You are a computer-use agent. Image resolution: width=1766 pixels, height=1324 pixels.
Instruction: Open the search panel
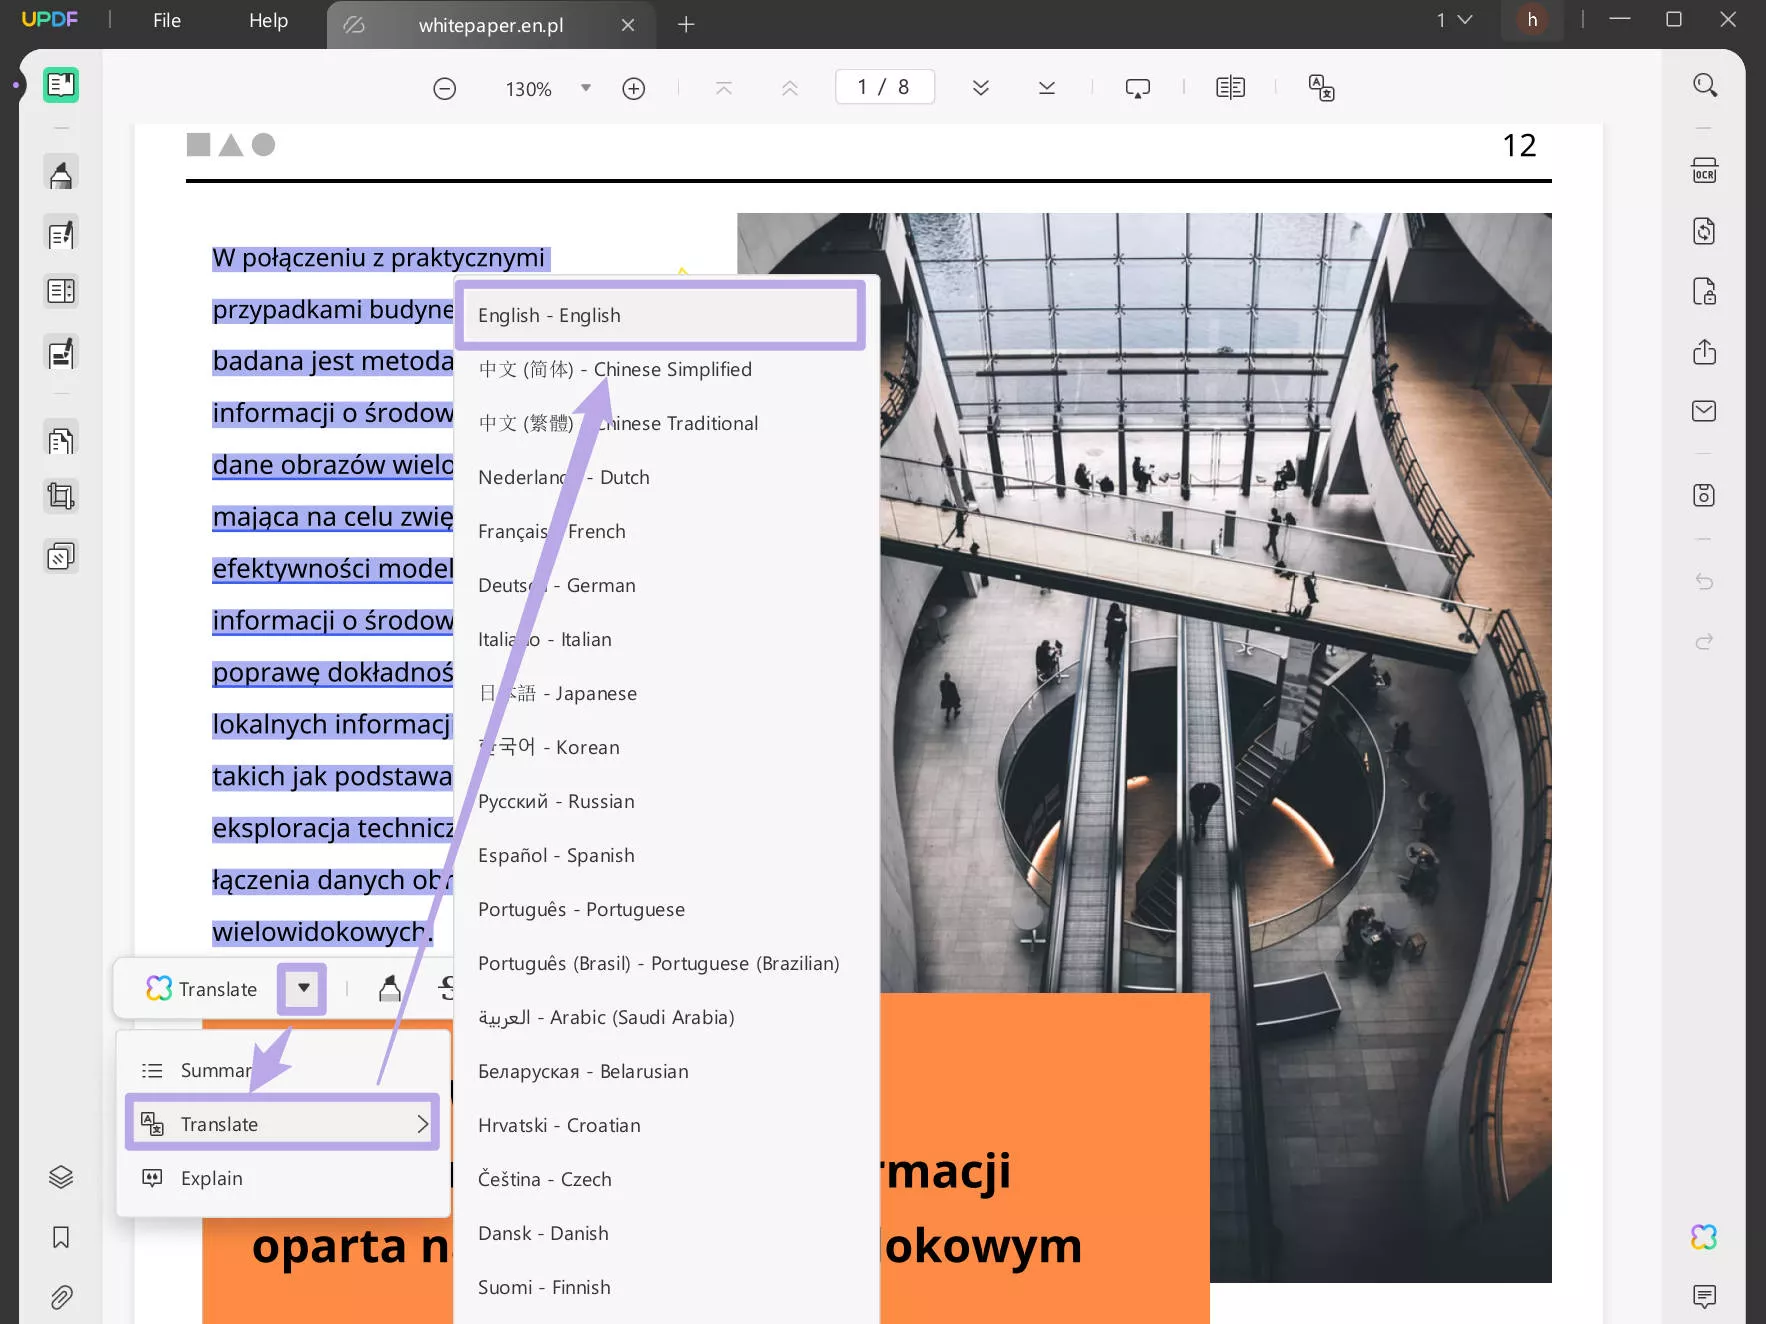pos(1704,85)
